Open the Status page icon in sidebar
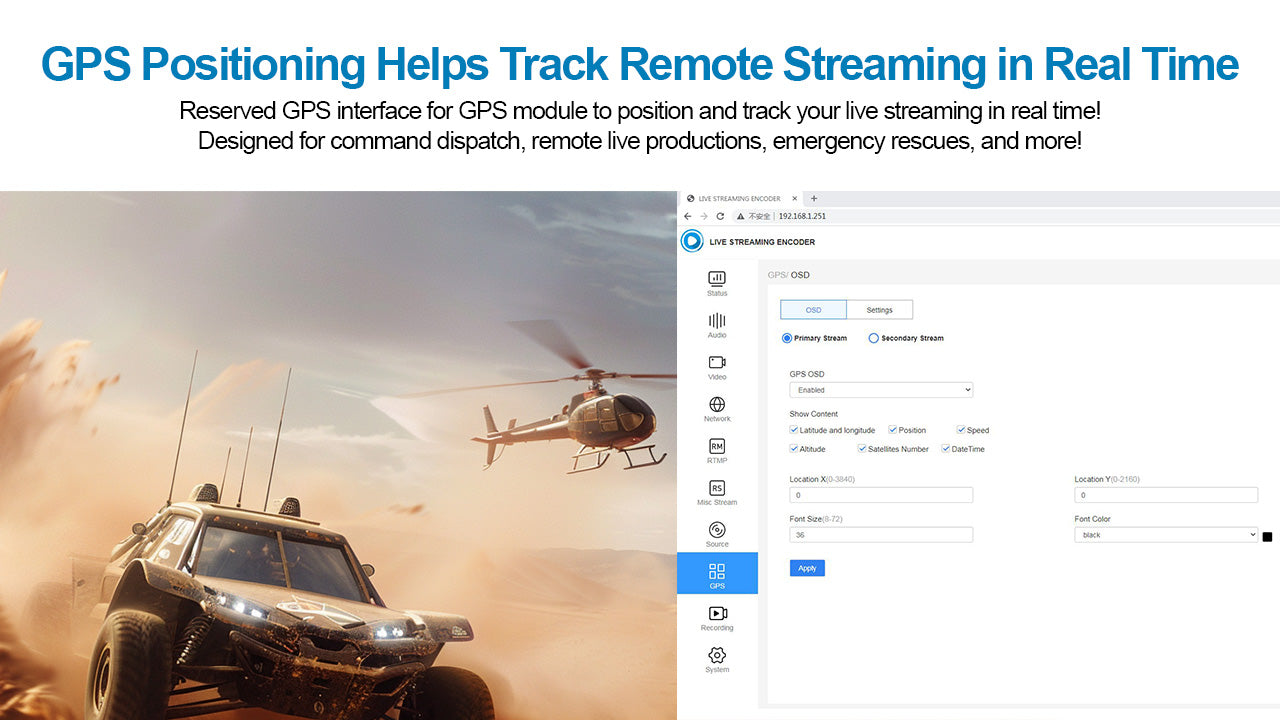The image size is (1280, 720). [x=717, y=279]
